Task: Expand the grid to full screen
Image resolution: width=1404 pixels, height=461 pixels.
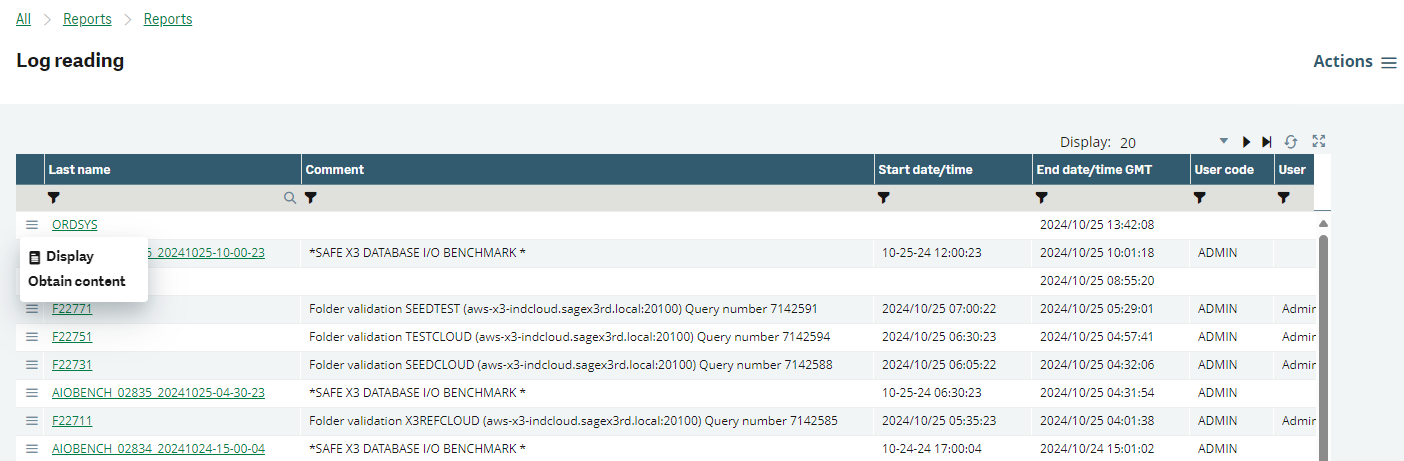Action: pyautogui.click(x=1318, y=142)
